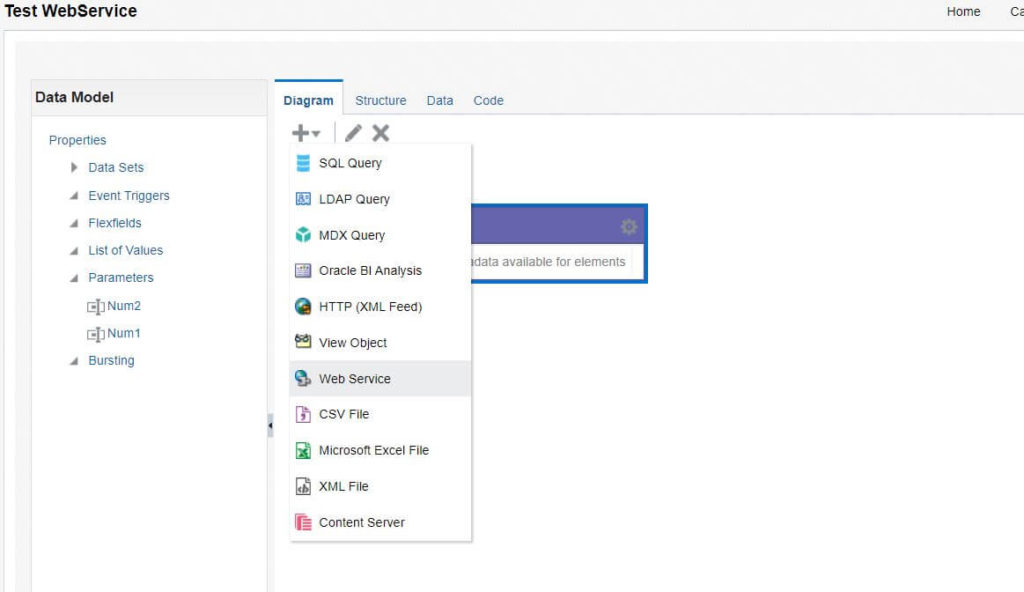Click the "Test WebService" page title
Screen dimensions: 1024x592
coord(71,11)
